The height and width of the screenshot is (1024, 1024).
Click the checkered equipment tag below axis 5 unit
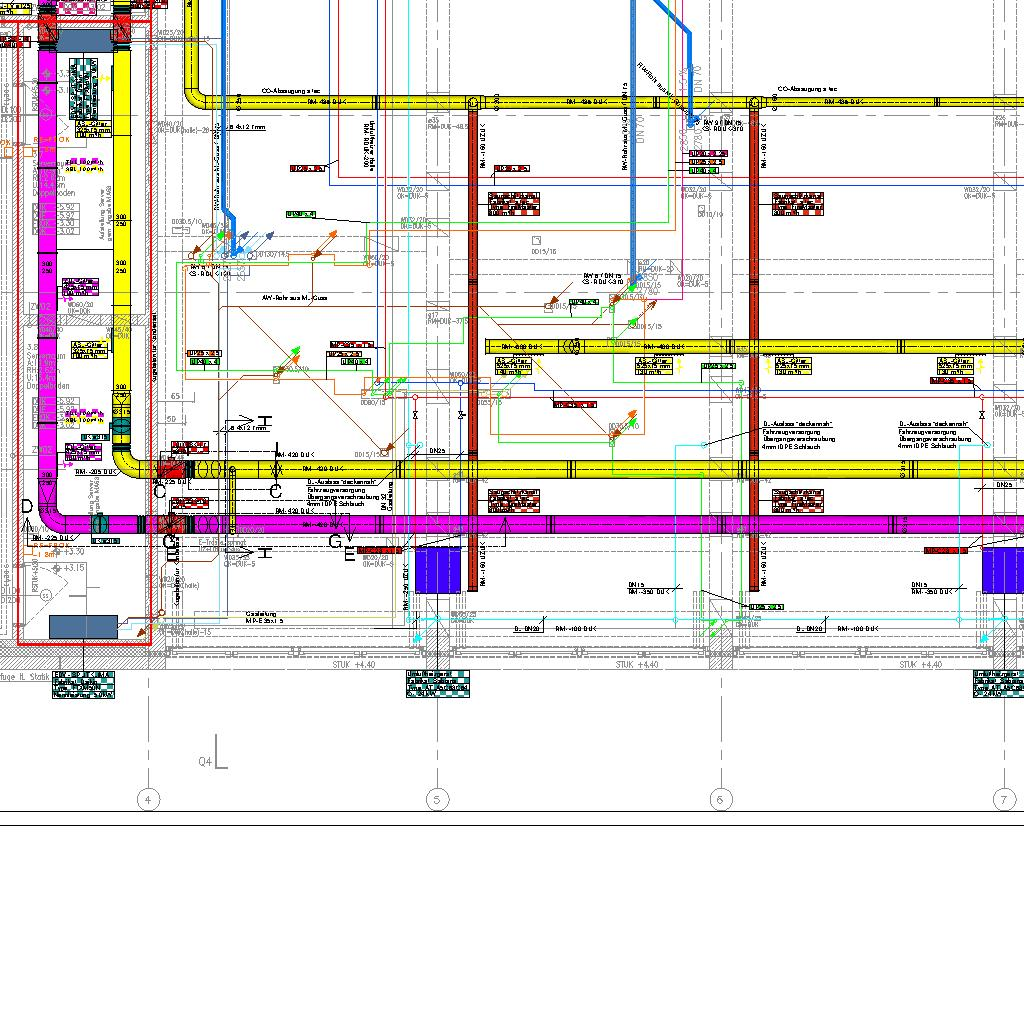[x=437, y=684]
